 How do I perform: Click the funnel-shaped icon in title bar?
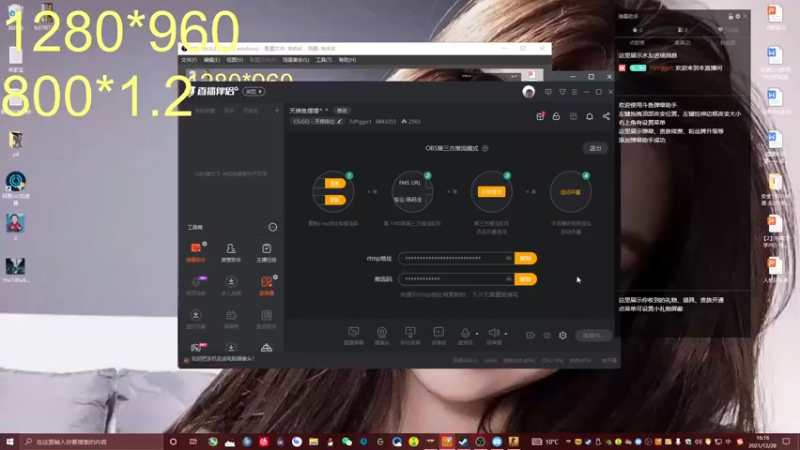point(562,92)
